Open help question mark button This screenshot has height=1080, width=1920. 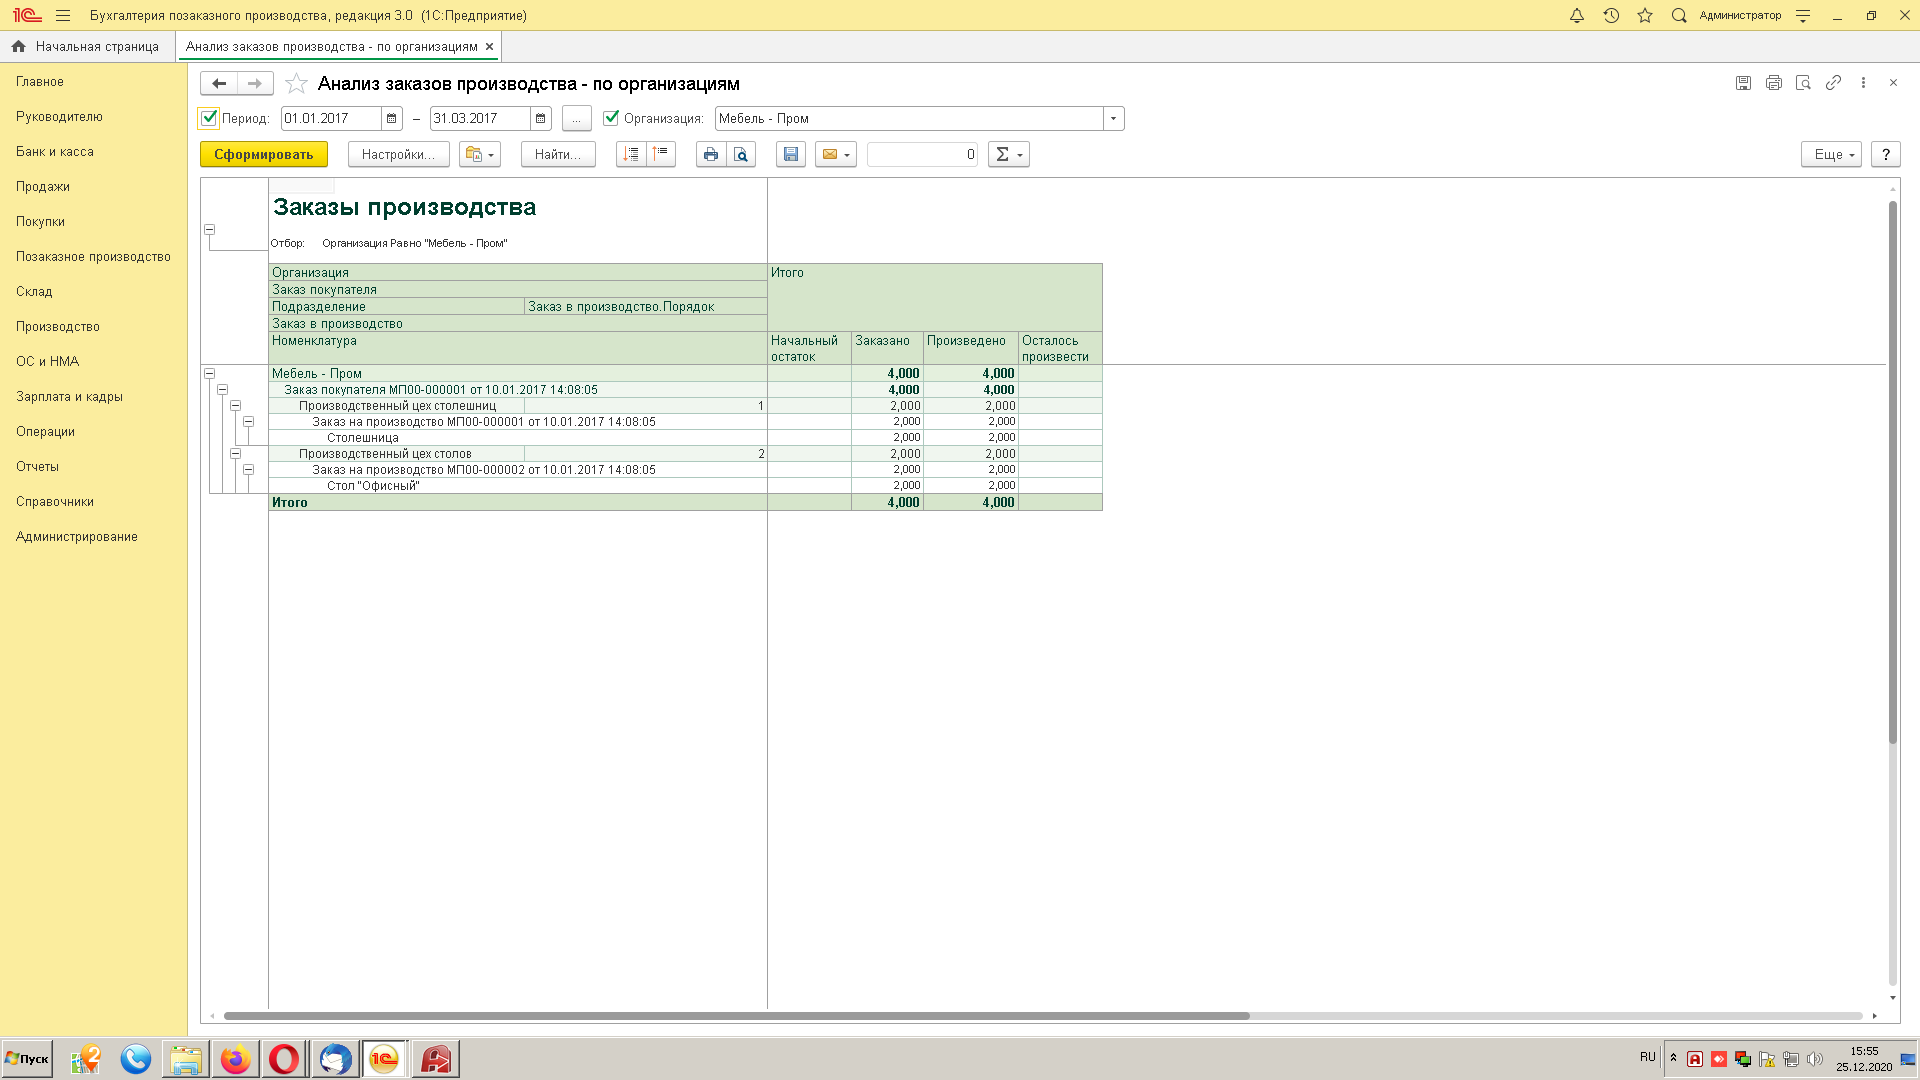pyautogui.click(x=1885, y=154)
